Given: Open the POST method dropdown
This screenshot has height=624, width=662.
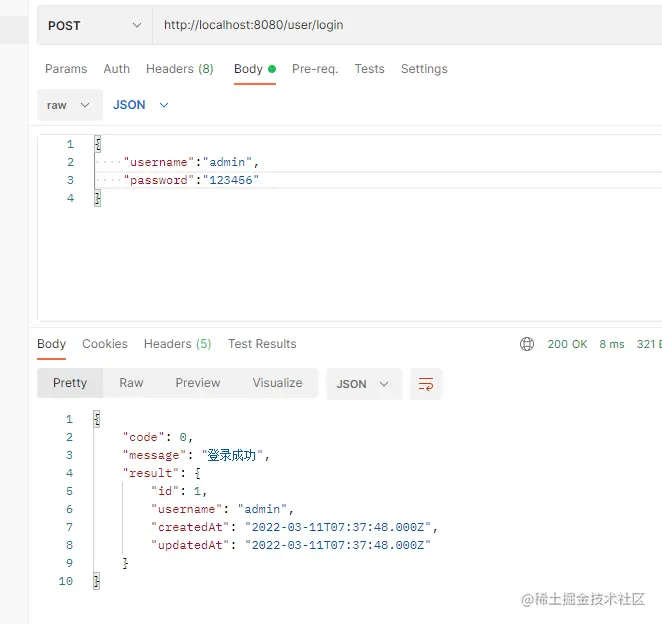Looking at the screenshot, I should coord(95,25).
